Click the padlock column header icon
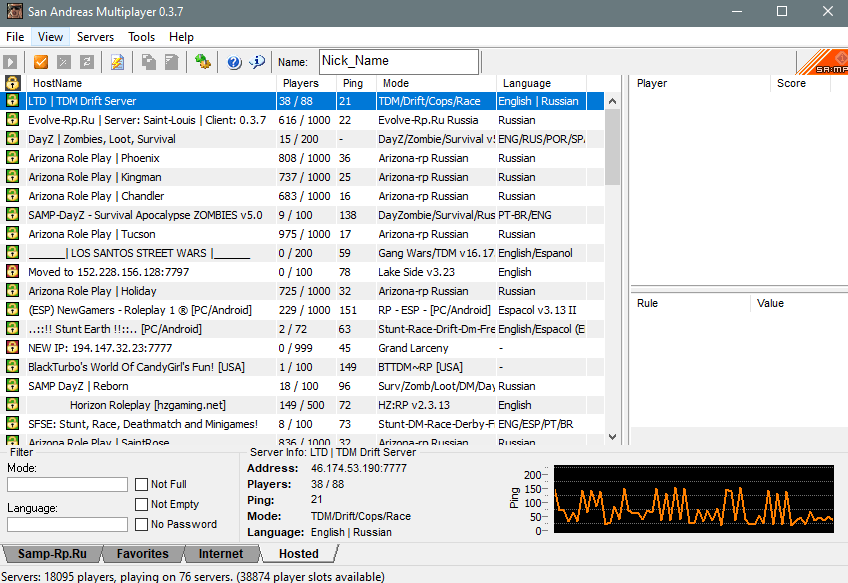This screenshot has width=848, height=583. [12, 83]
